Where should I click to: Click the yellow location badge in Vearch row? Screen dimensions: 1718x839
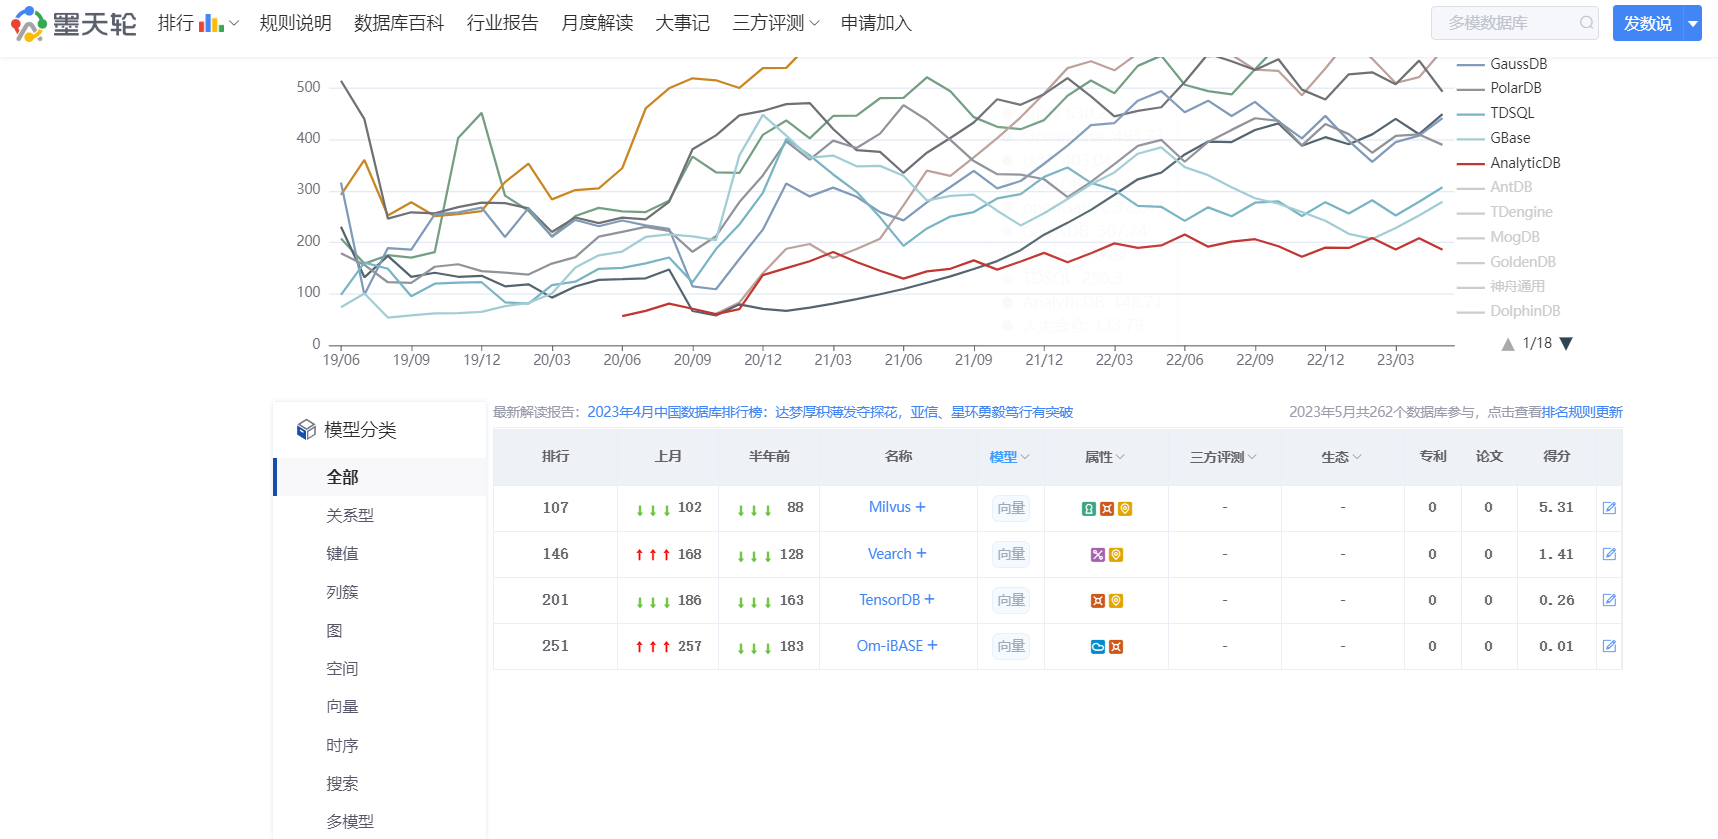[1116, 555]
